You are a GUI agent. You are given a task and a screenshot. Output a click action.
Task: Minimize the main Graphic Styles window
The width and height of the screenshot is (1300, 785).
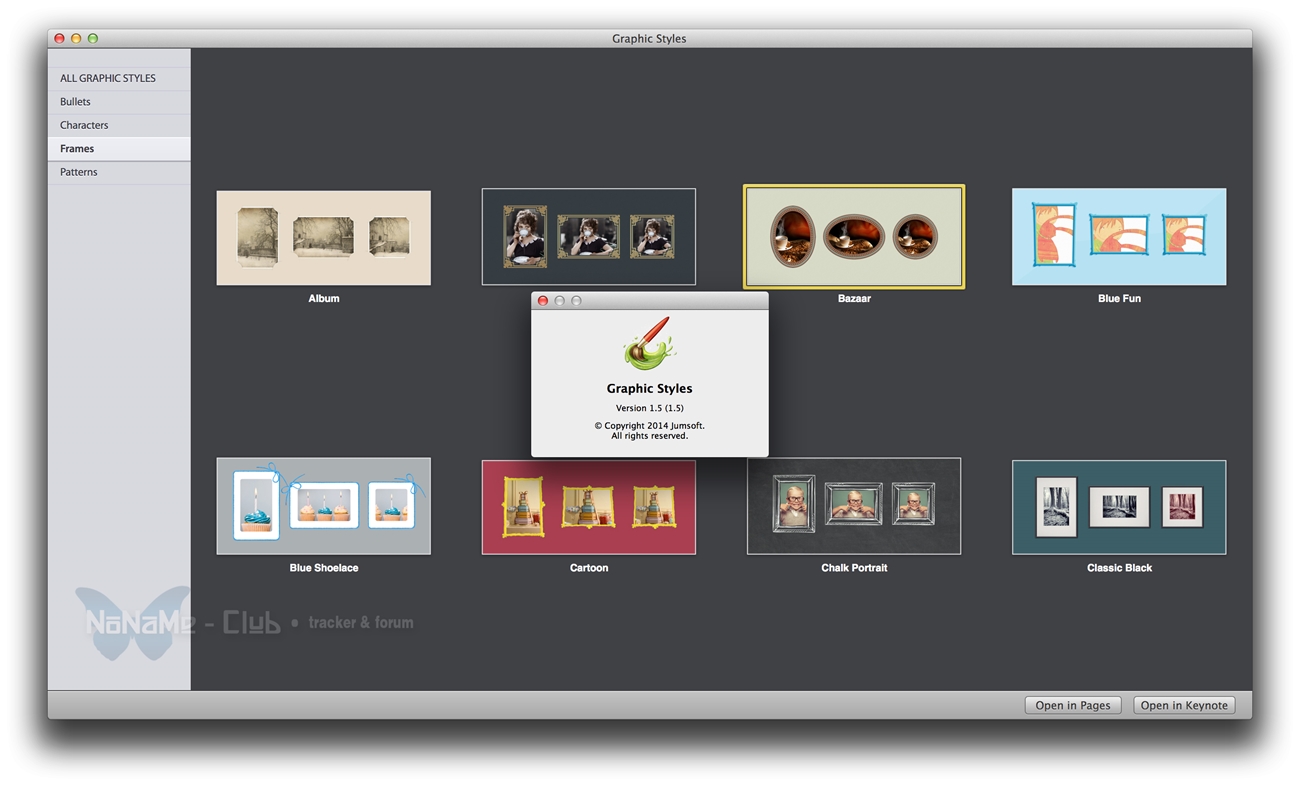click(x=76, y=38)
